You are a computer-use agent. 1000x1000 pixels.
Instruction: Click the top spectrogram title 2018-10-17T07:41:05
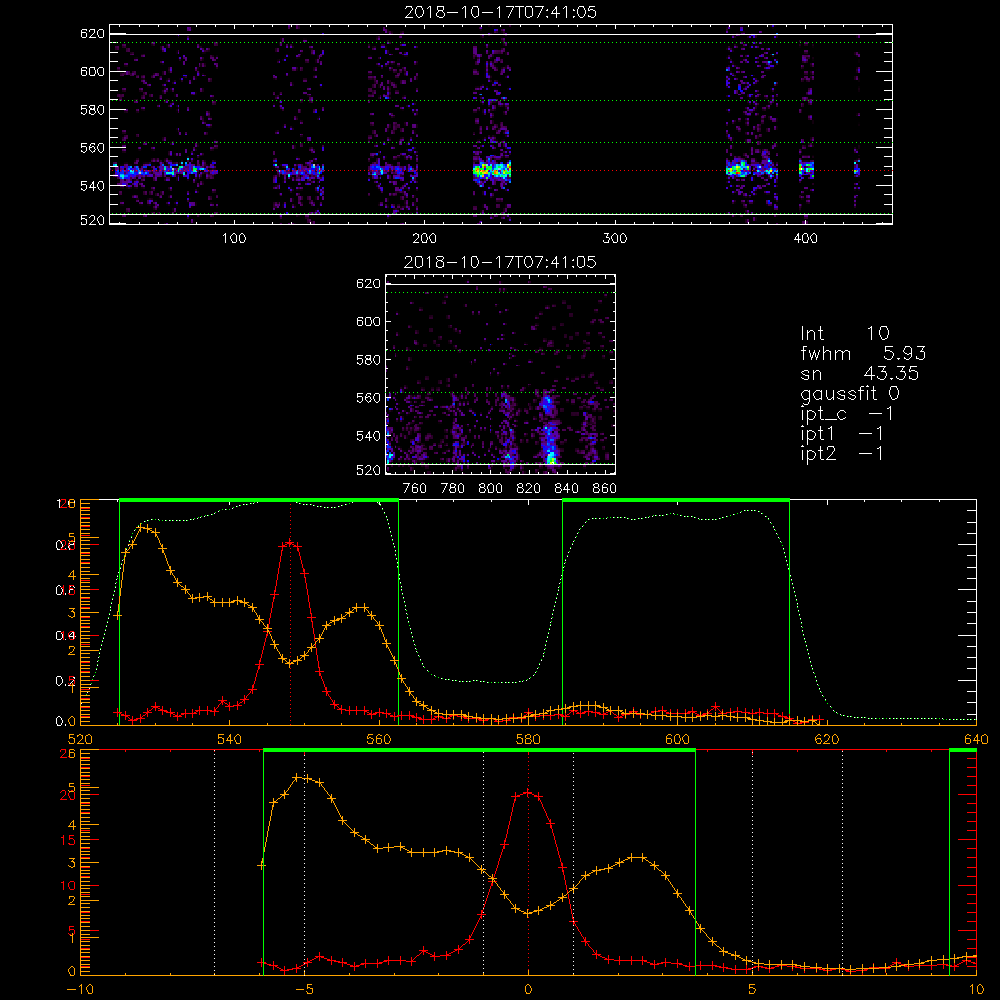(x=500, y=12)
